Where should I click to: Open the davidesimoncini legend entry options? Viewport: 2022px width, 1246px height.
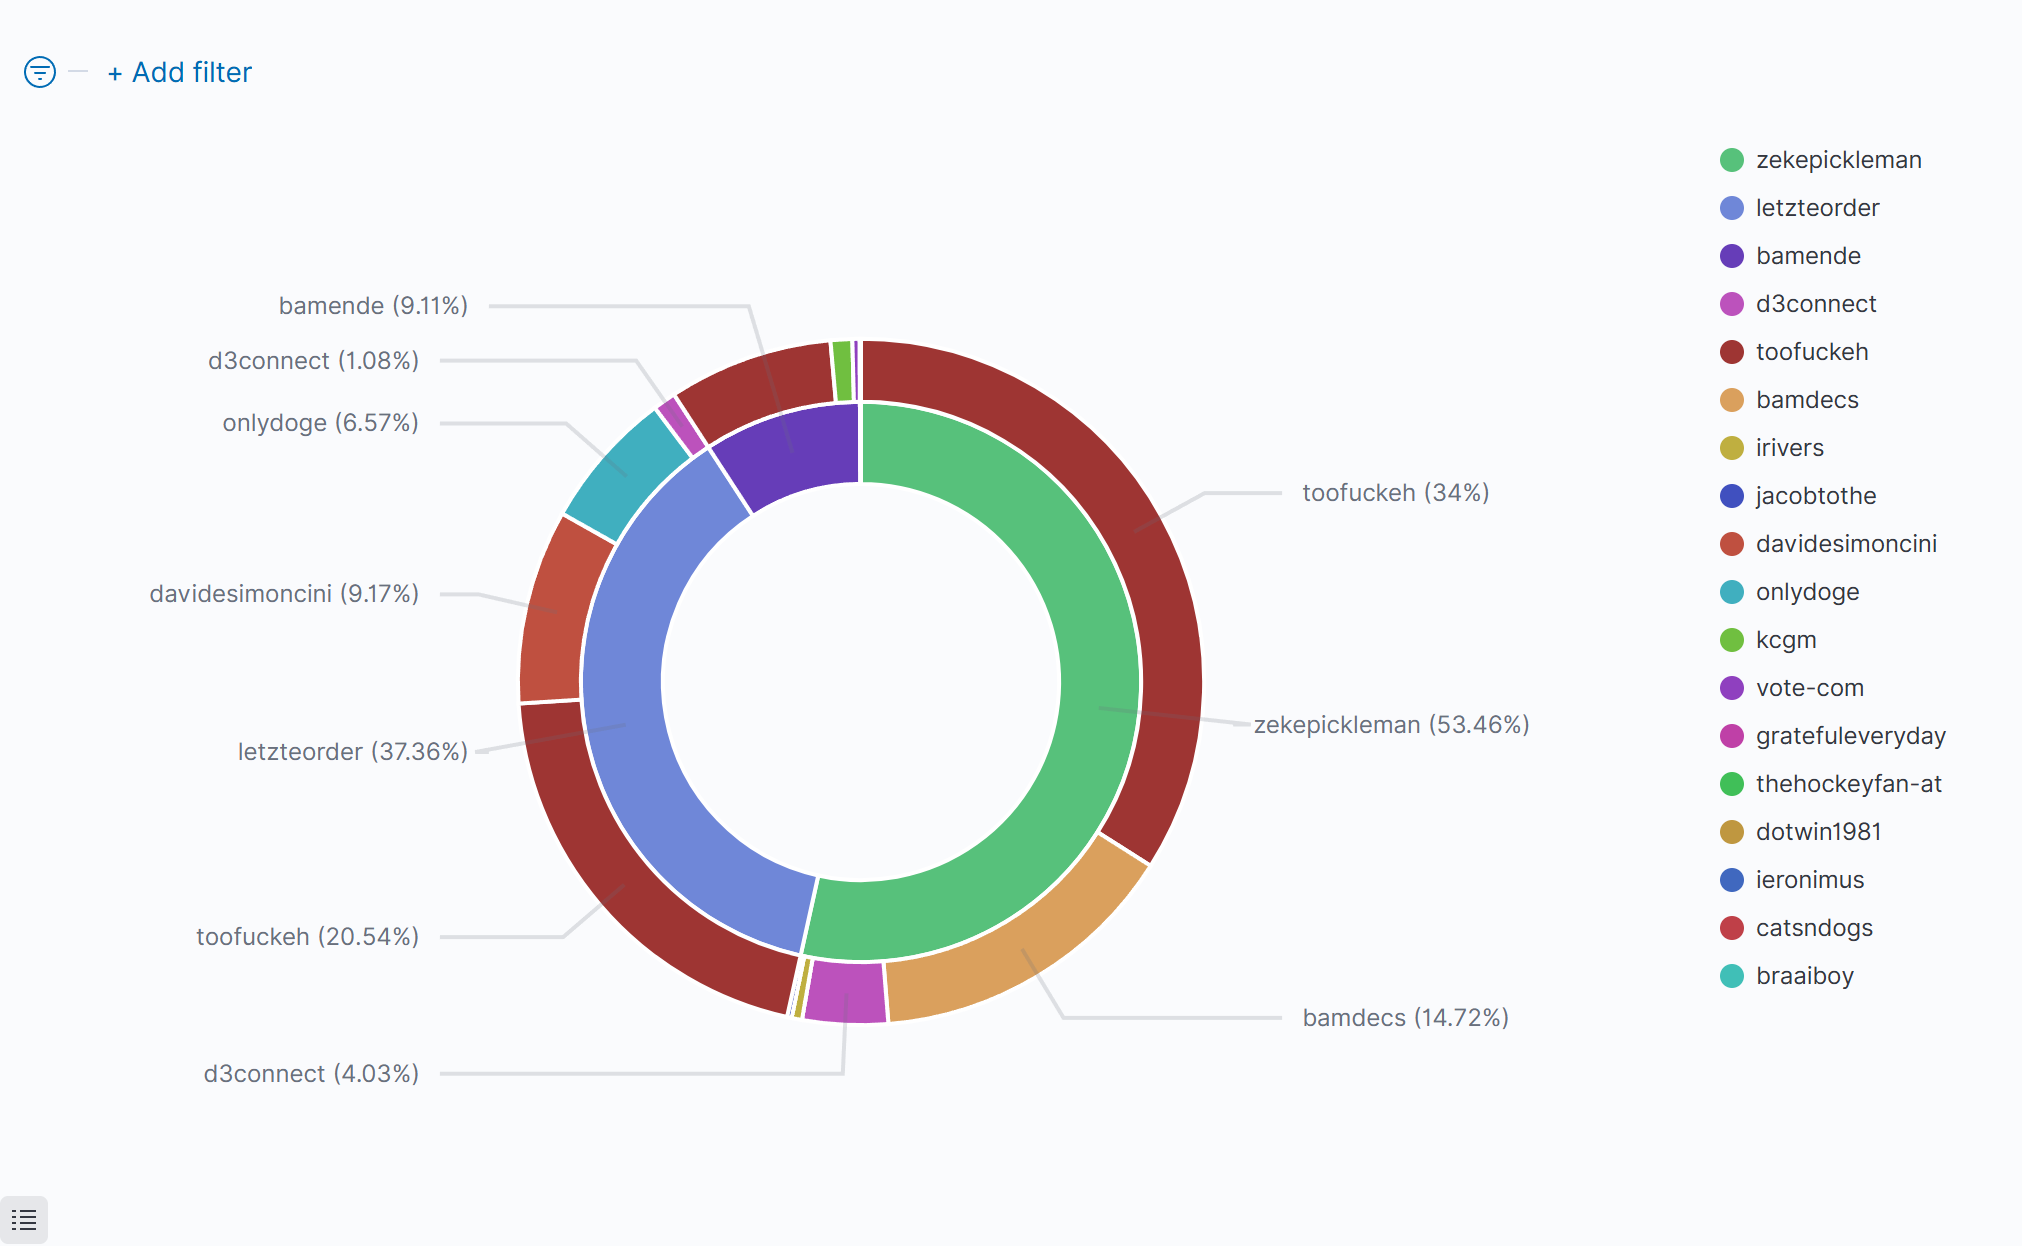[1845, 544]
